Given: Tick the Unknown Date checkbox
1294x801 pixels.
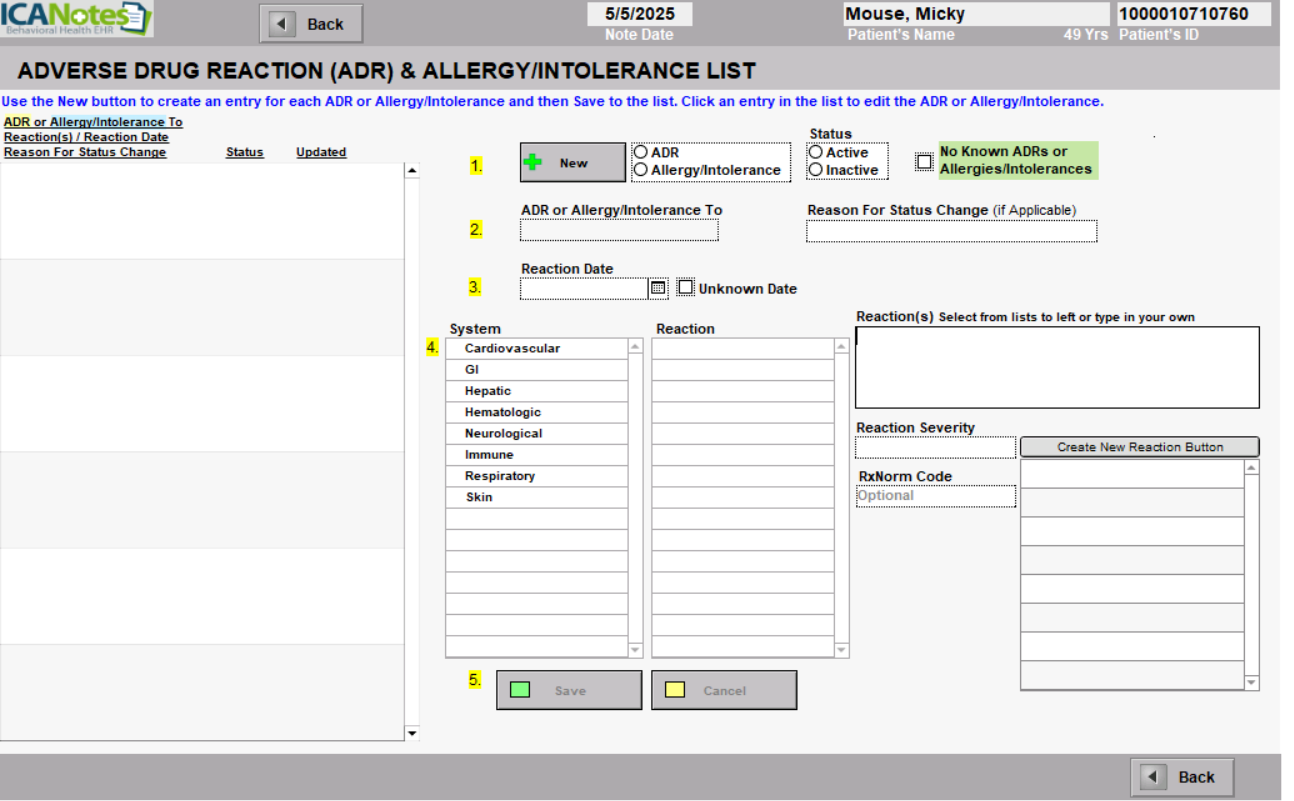Looking at the screenshot, I should (x=685, y=287).
